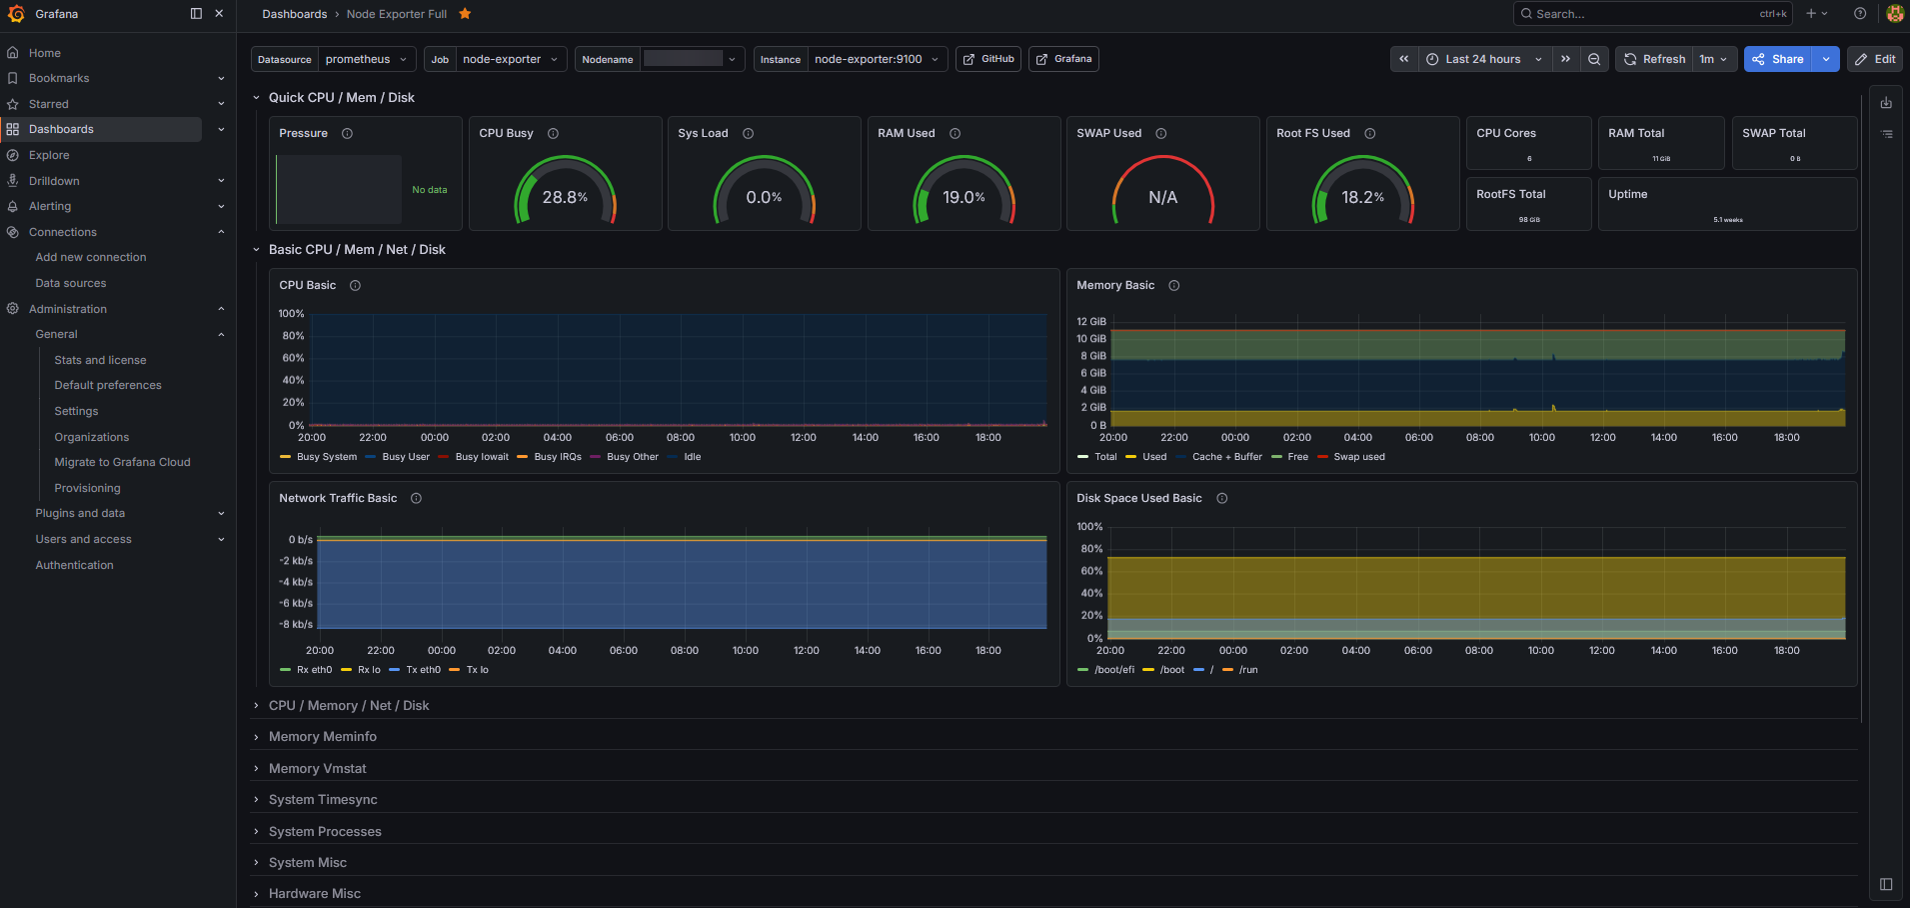This screenshot has height=908, width=1910.
Task: Open Stats and license page
Action: tap(100, 360)
